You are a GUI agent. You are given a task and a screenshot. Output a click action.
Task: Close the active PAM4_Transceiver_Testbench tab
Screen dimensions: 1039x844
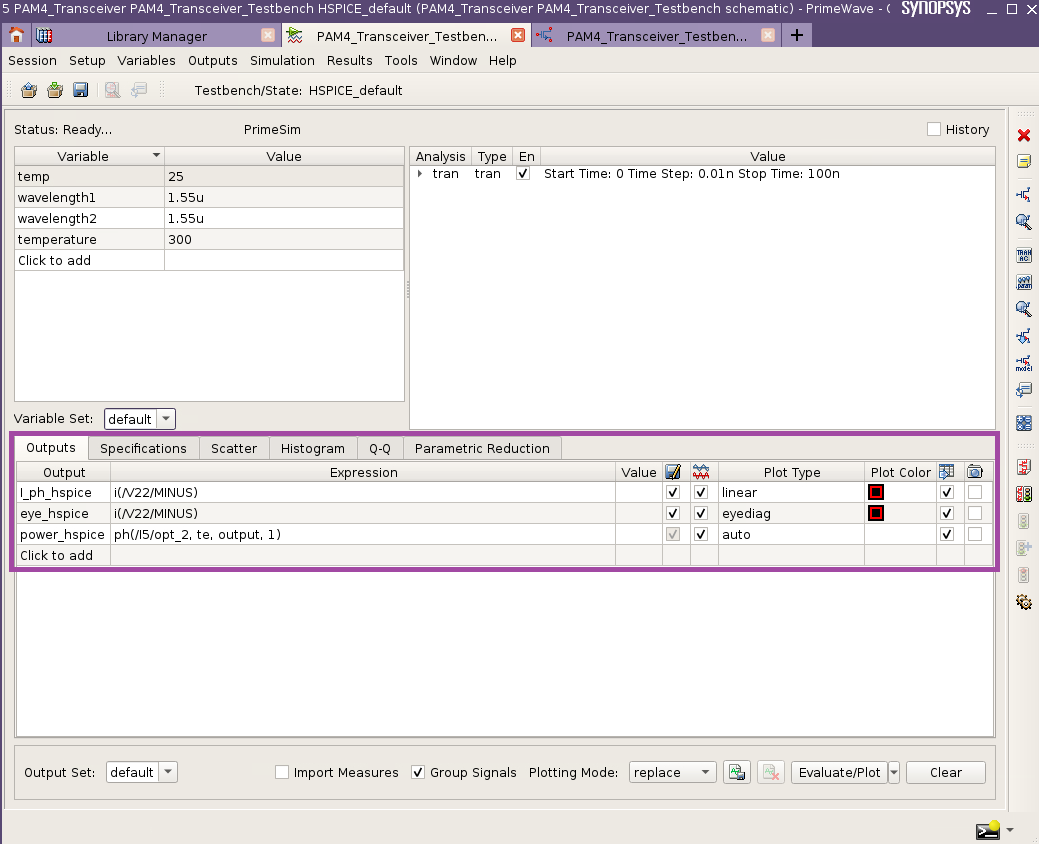[x=518, y=35]
